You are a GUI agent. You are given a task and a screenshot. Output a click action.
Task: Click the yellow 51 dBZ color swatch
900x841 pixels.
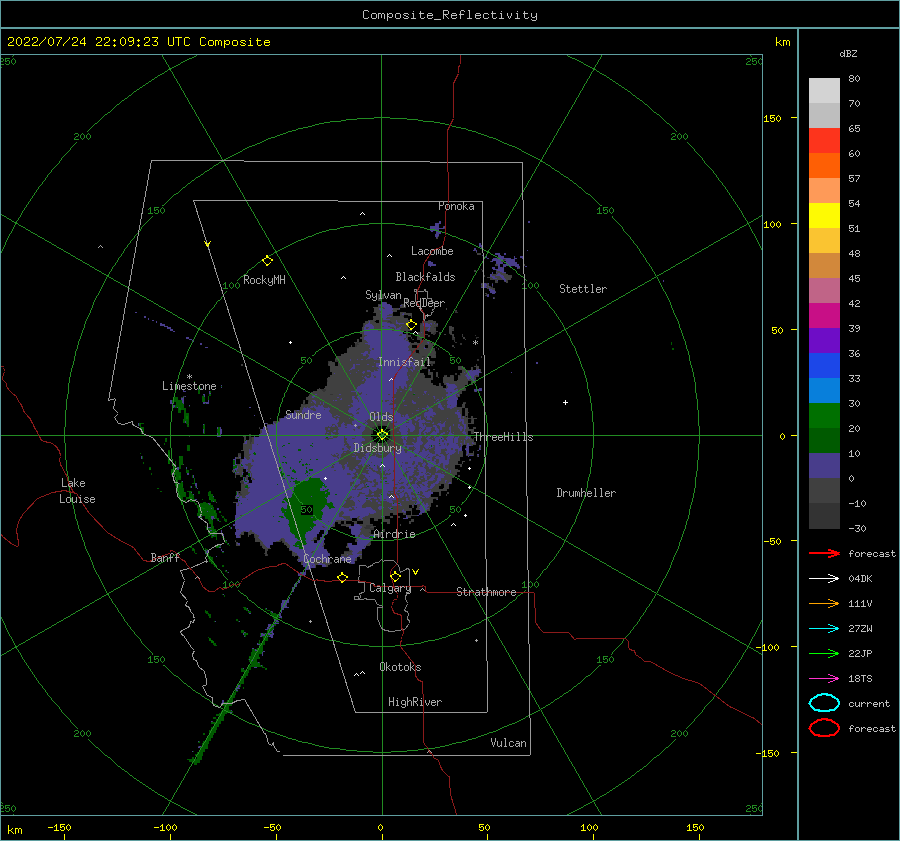824,215
